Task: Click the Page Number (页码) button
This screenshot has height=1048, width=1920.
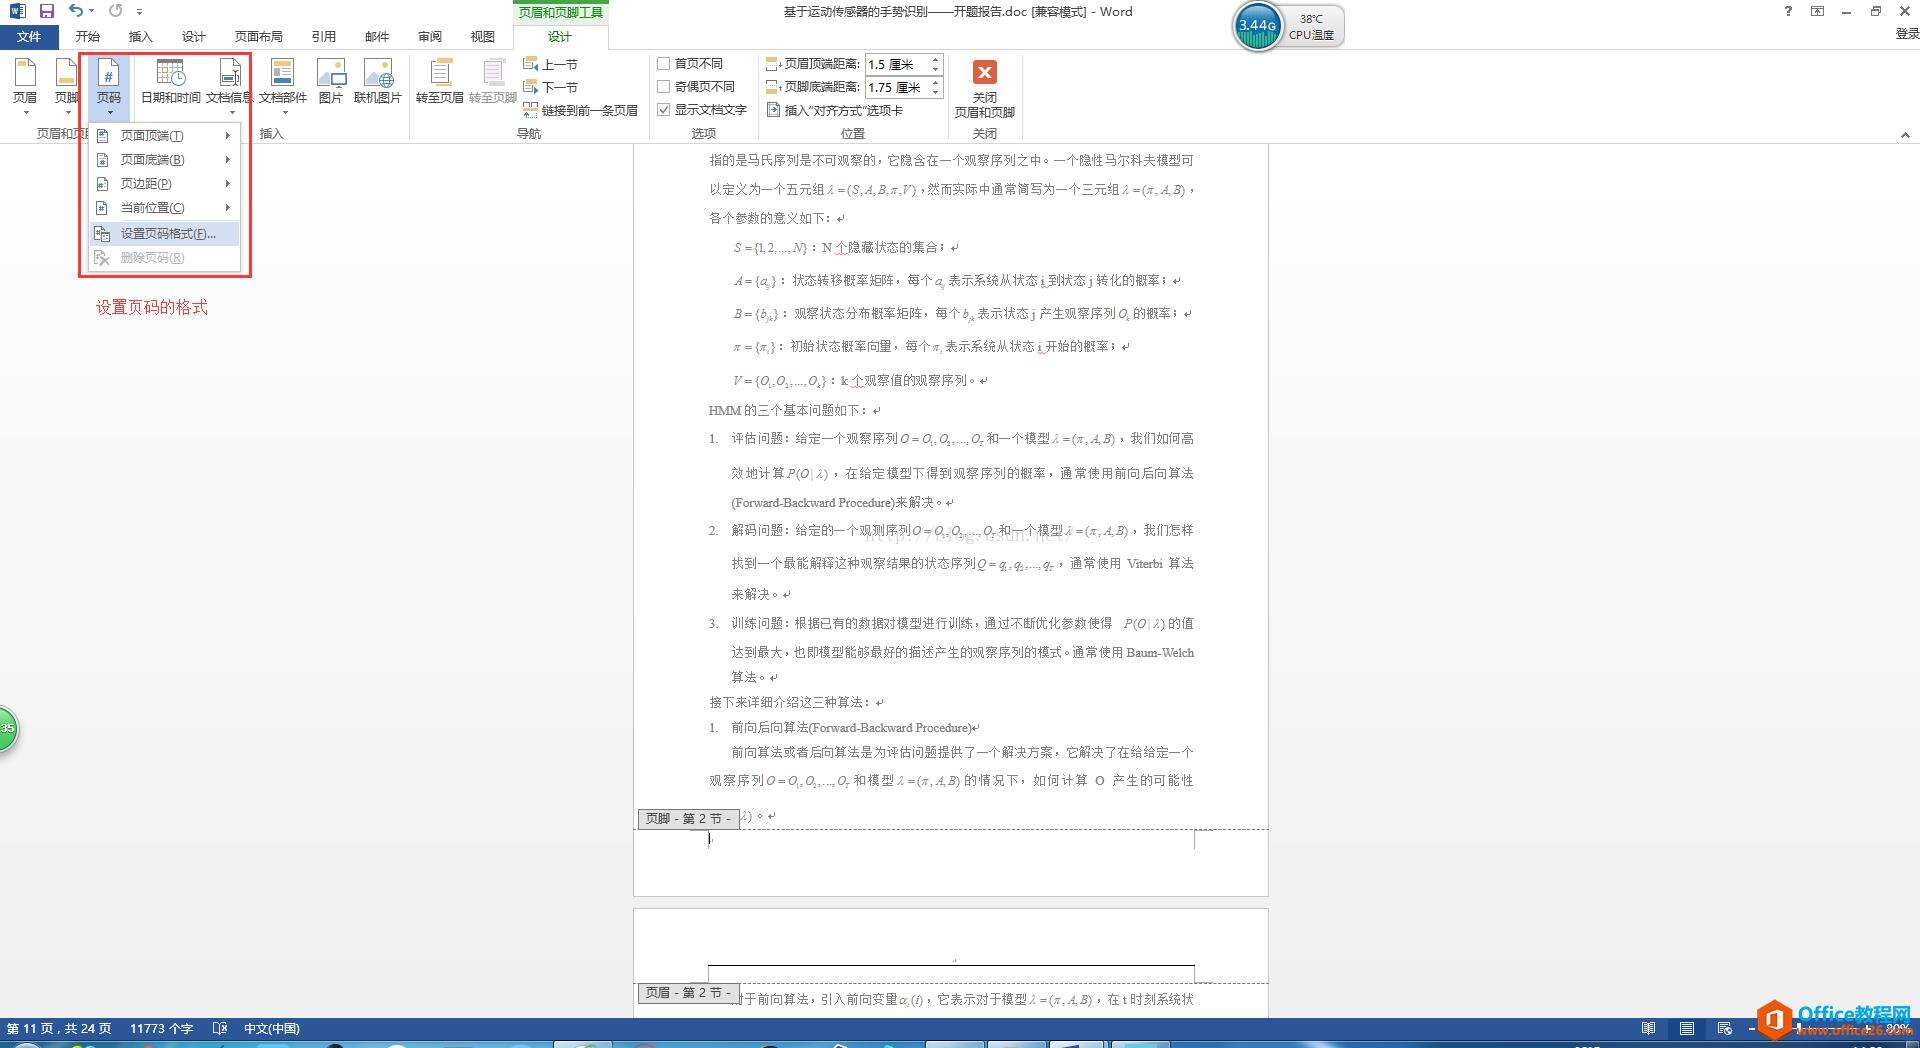Action: click(x=109, y=86)
